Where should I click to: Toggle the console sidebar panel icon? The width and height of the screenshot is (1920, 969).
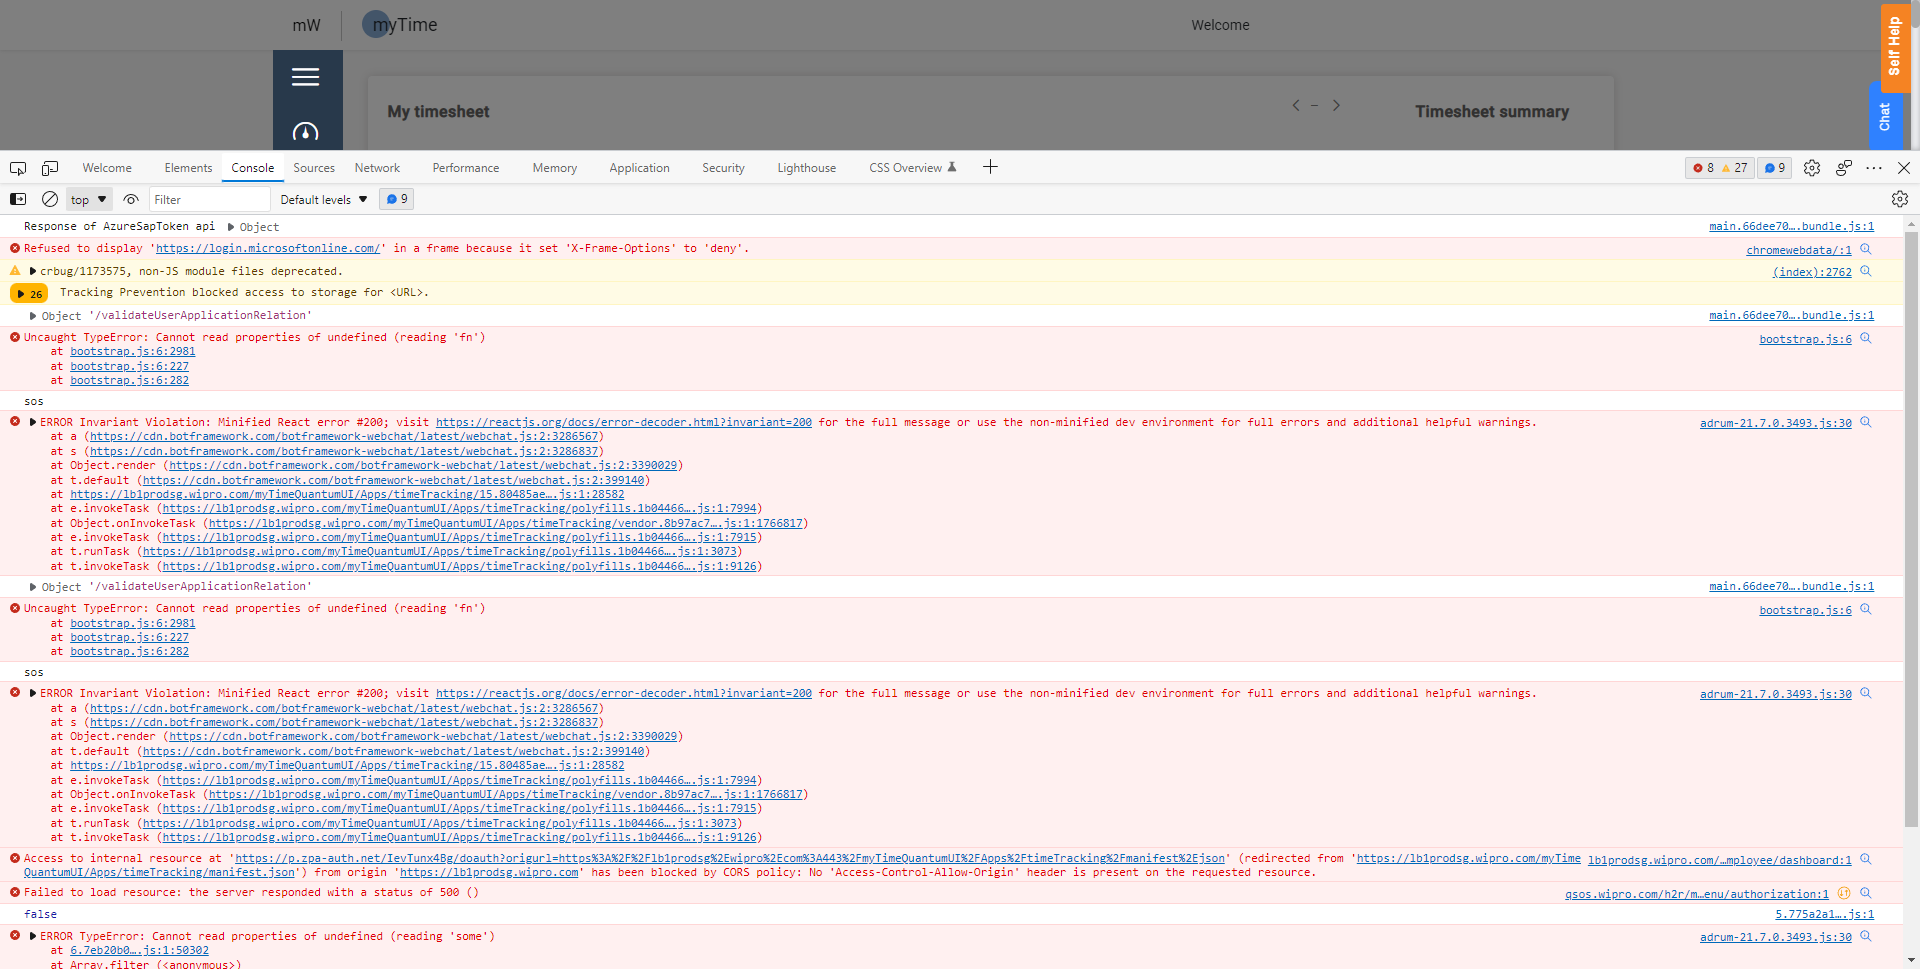18,199
